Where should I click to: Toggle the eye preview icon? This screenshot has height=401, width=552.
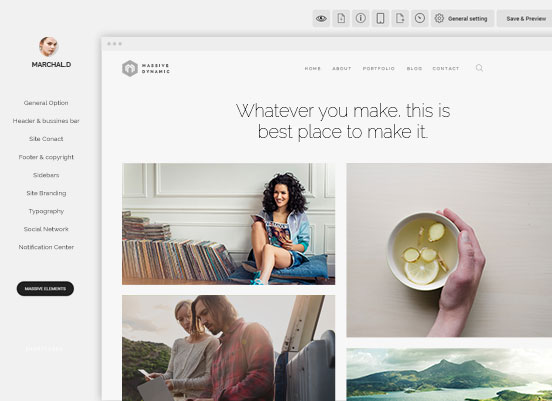(x=321, y=18)
